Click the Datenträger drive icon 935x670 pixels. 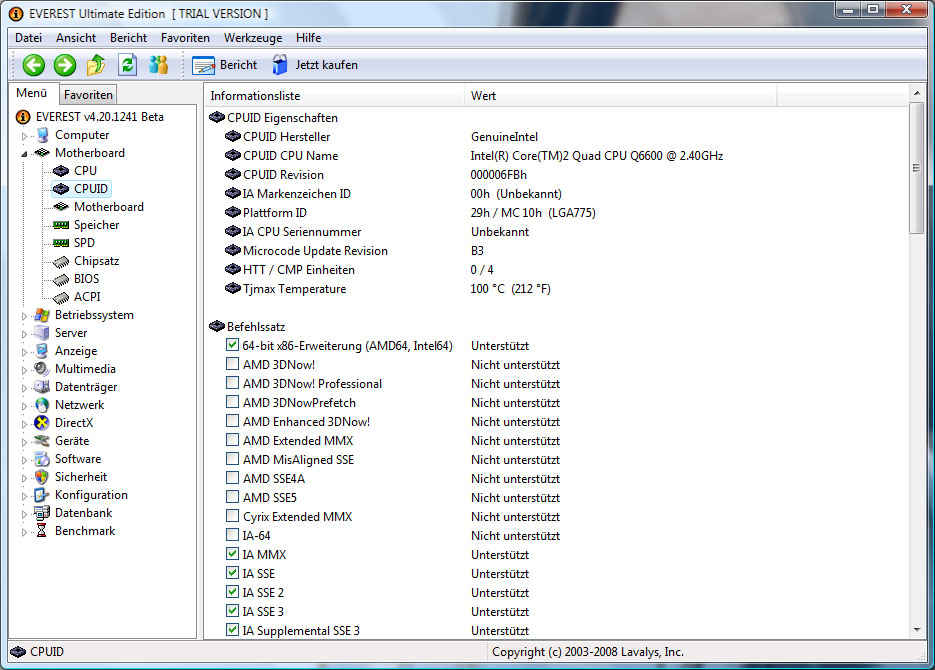coord(42,387)
